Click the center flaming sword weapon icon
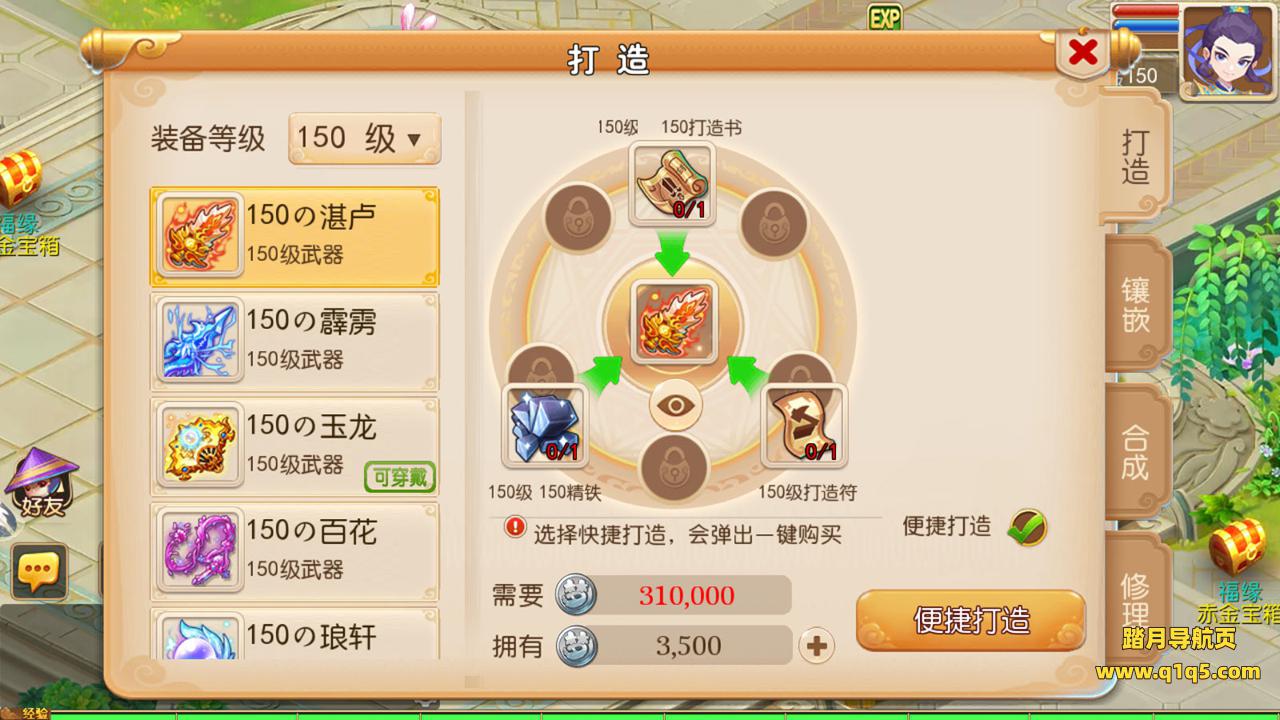 pos(673,321)
